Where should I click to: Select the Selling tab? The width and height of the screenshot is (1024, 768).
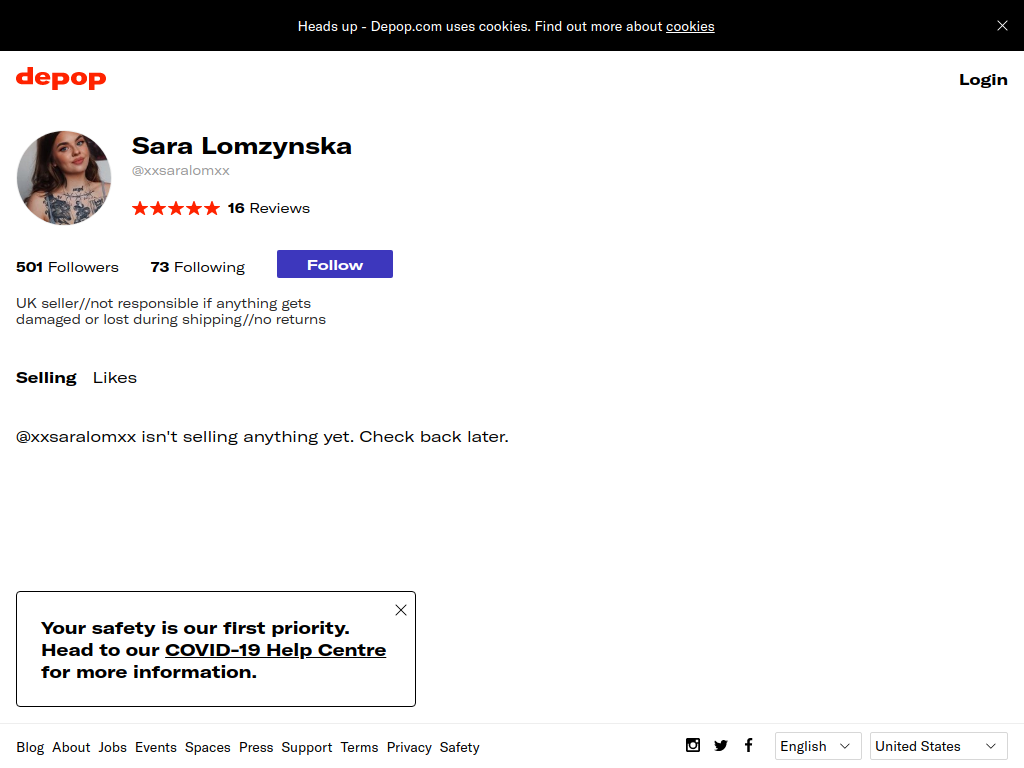pyautogui.click(x=46, y=377)
